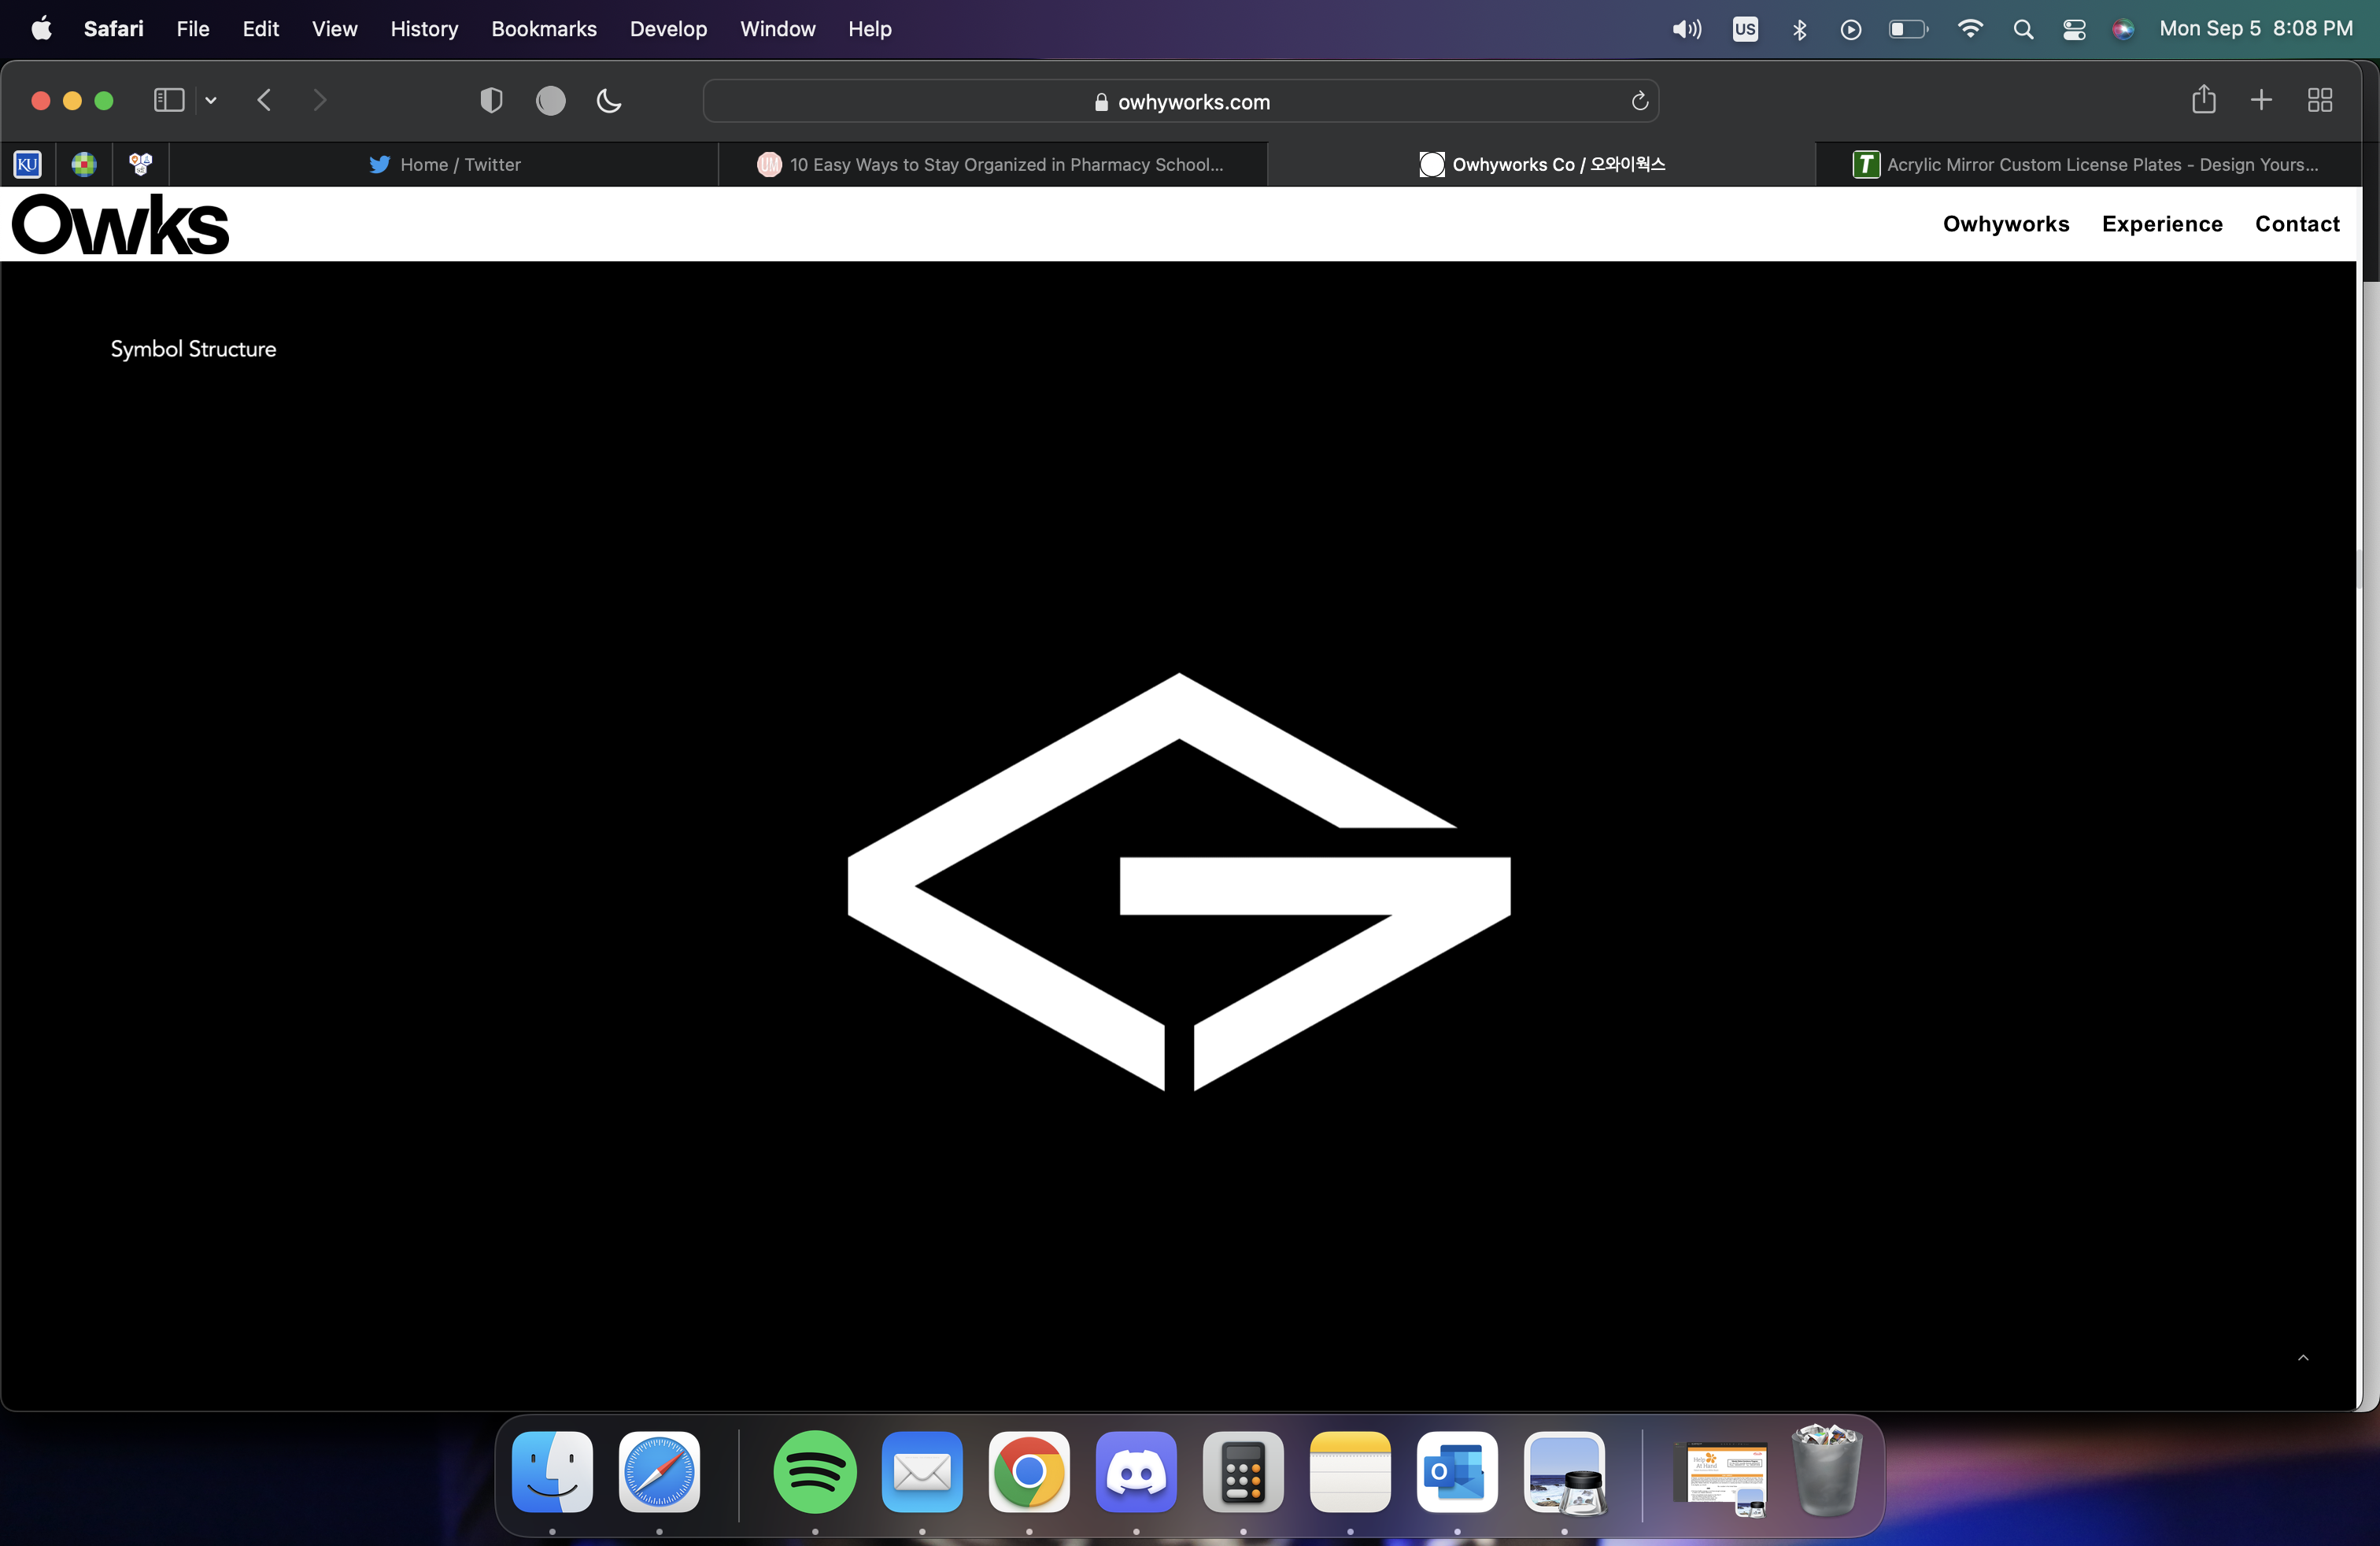Open the View menu

(334, 29)
